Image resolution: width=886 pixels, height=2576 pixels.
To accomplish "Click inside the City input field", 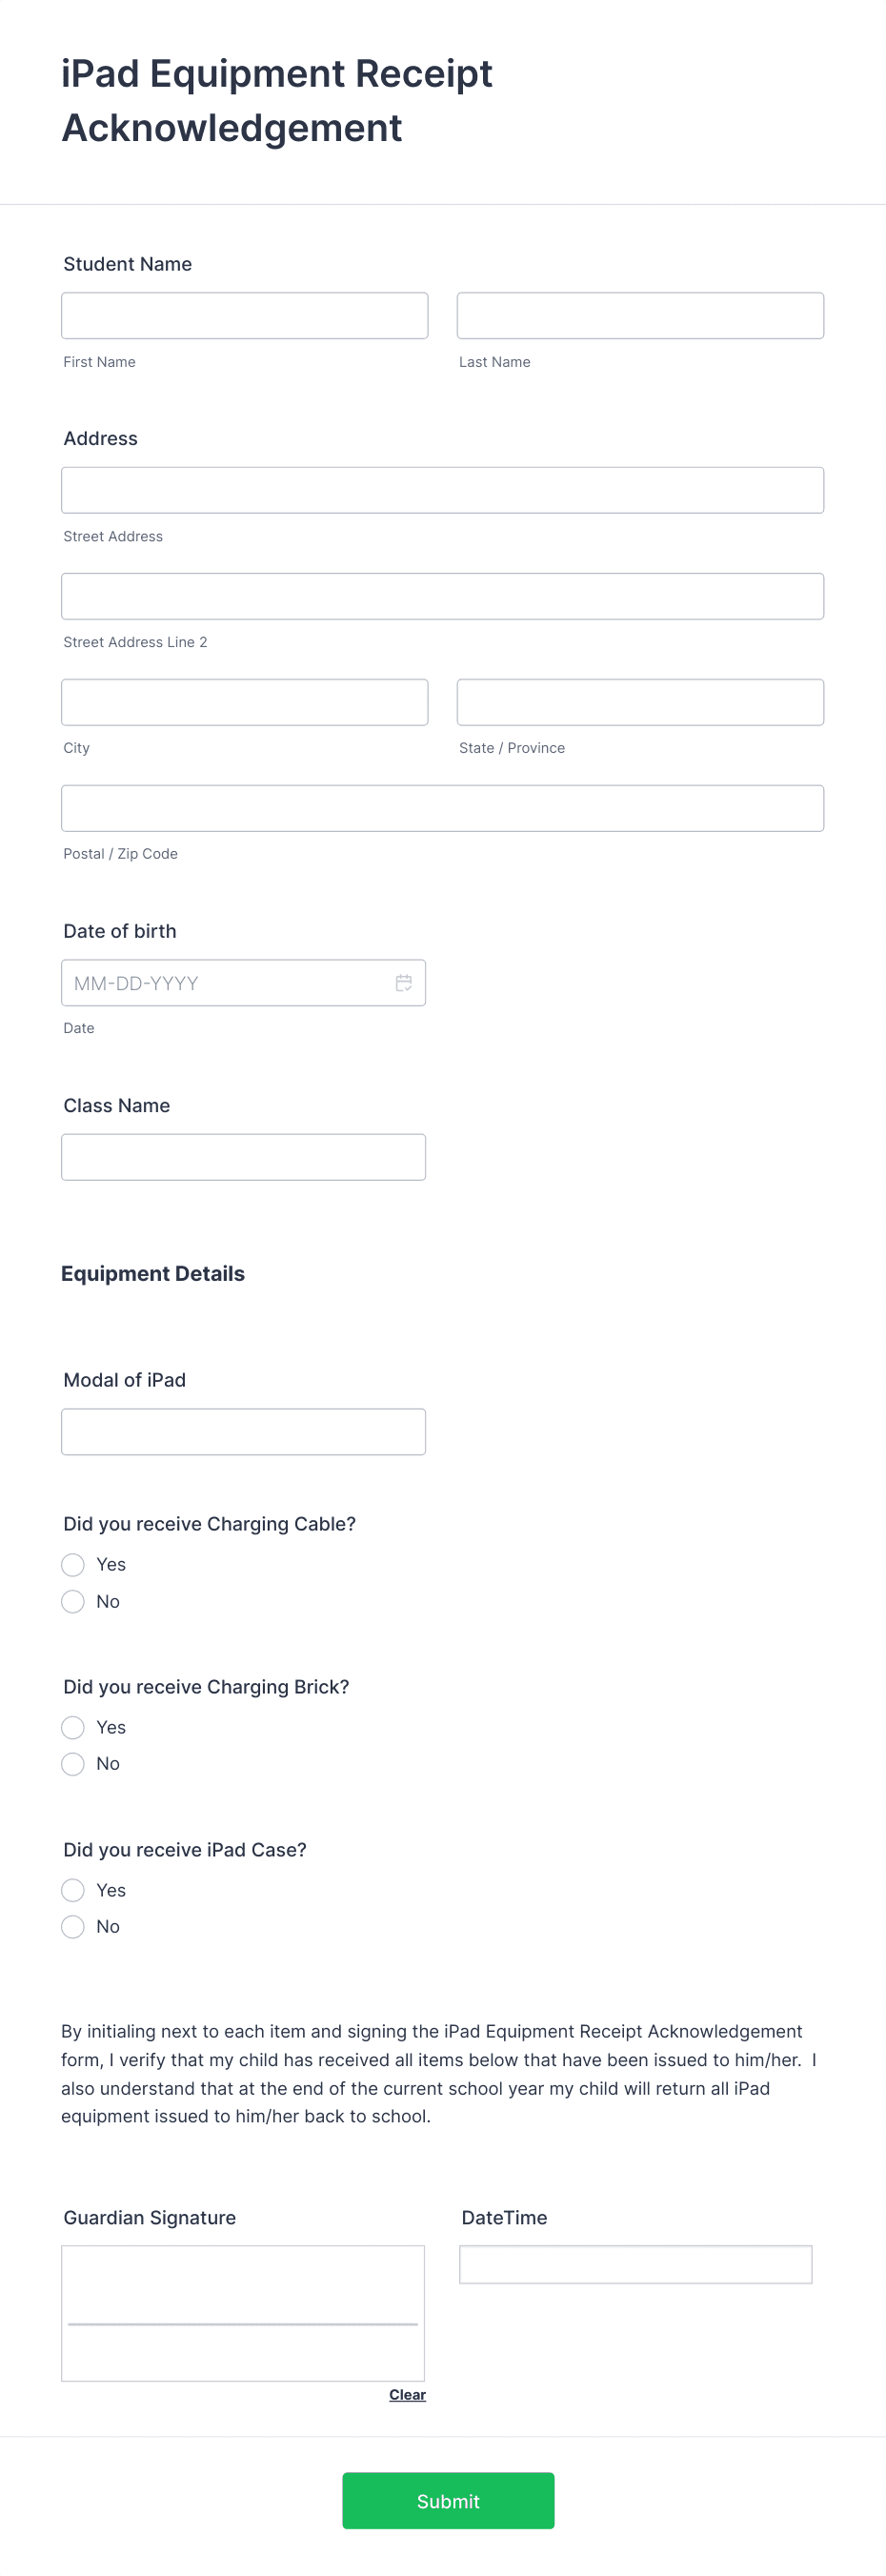I will coord(244,702).
